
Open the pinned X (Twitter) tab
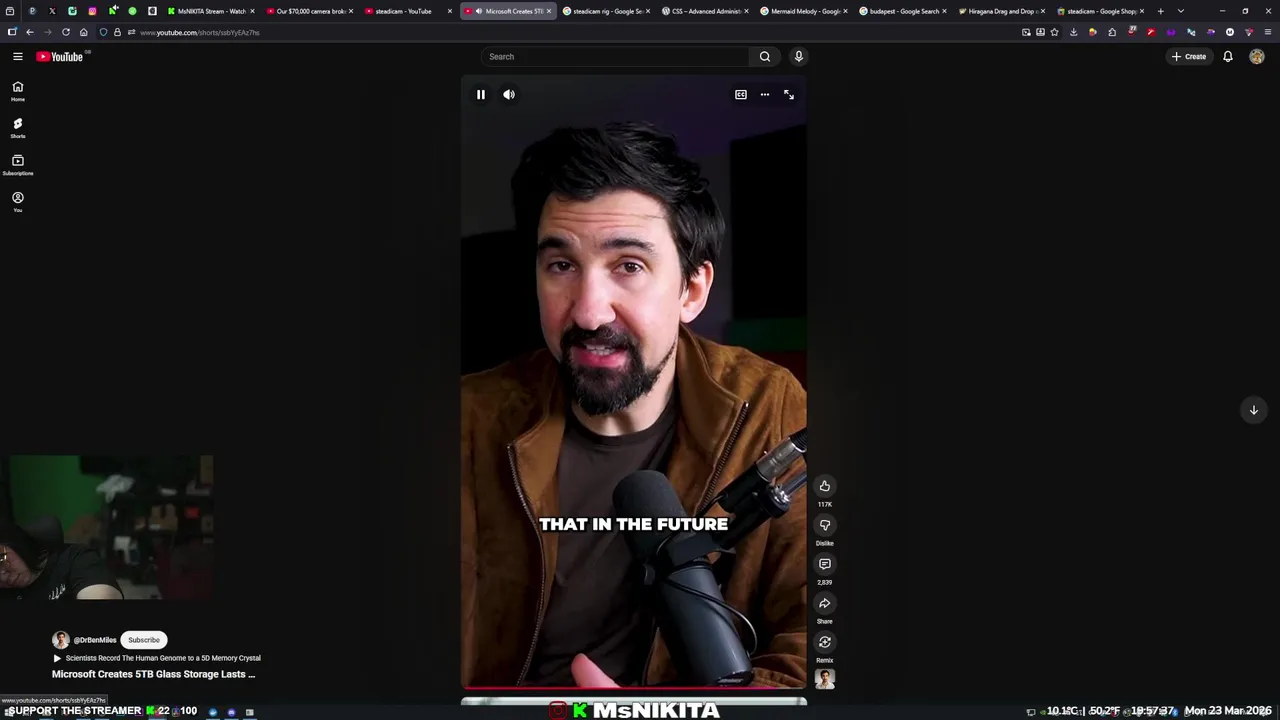click(52, 11)
